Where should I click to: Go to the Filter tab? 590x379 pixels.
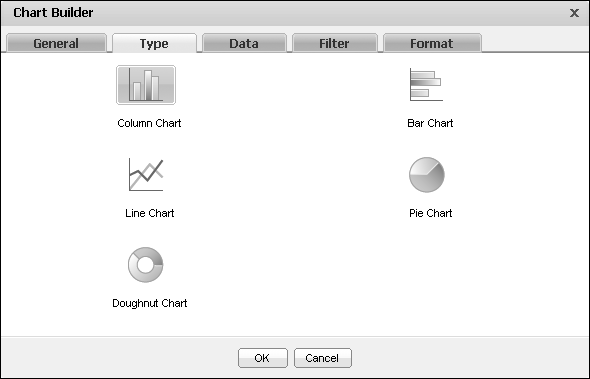[x=335, y=43]
